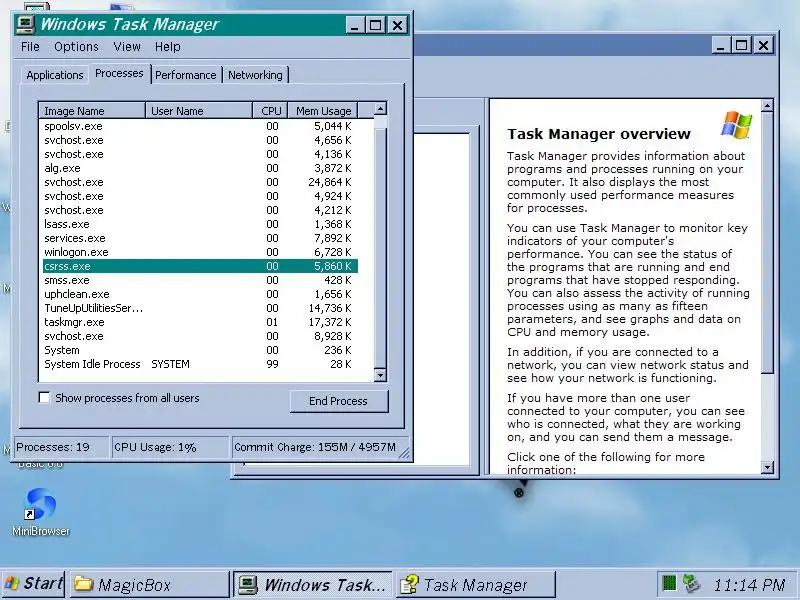Switch to MagicBox taskbar button

(x=149, y=584)
